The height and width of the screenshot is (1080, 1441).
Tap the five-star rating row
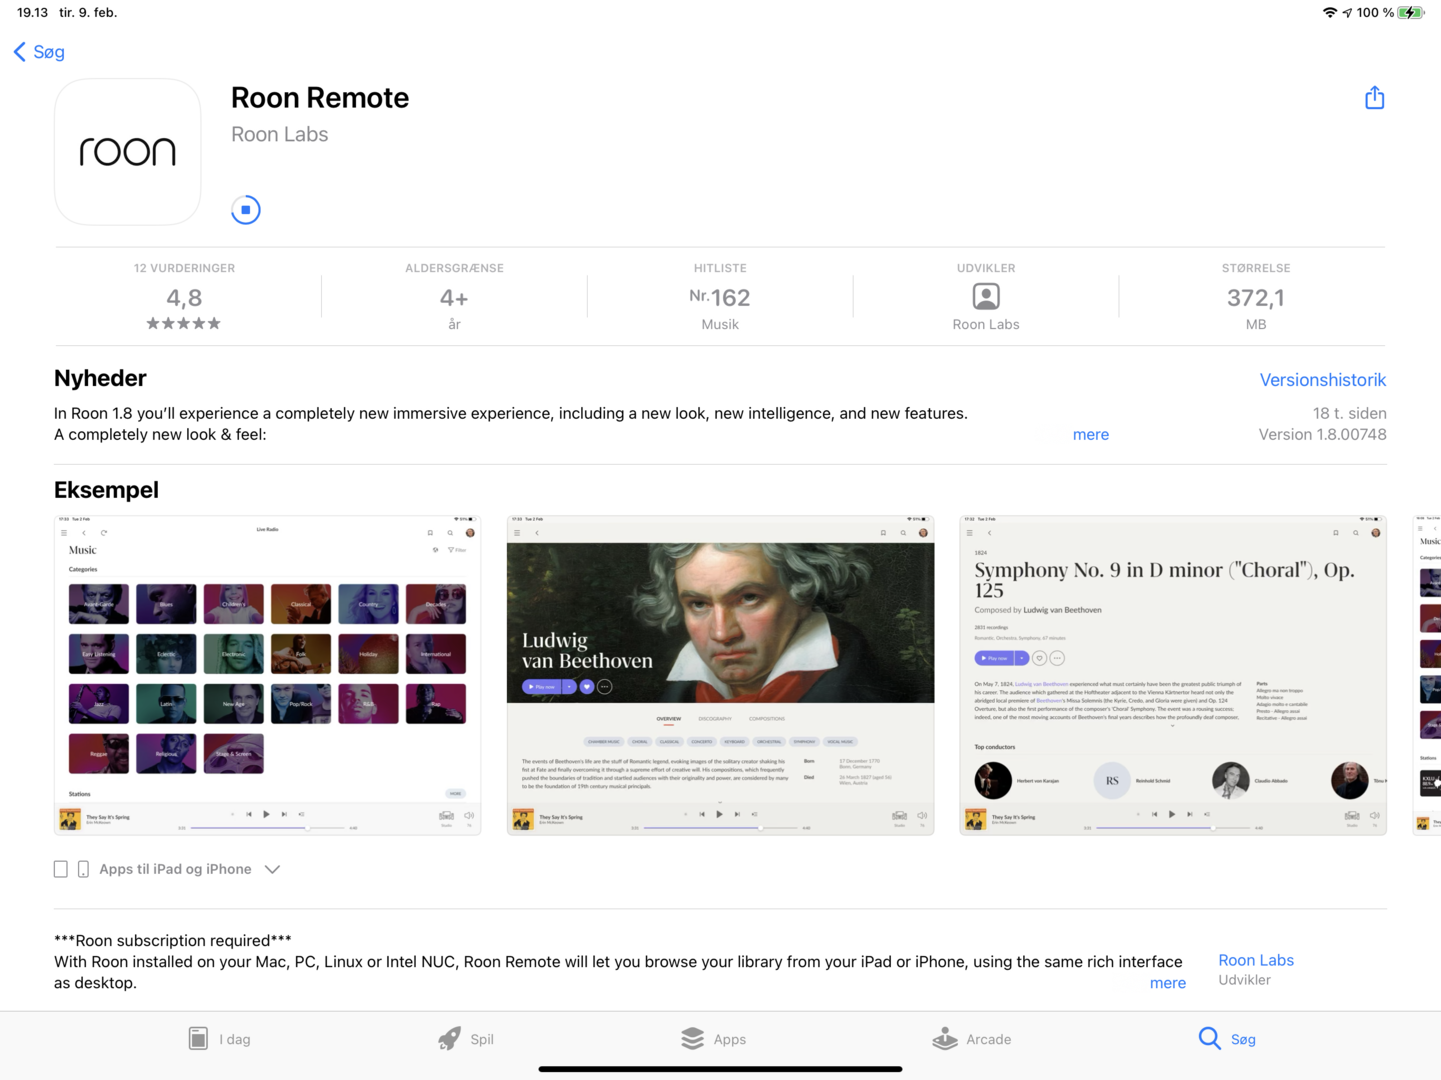pos(184,323)
